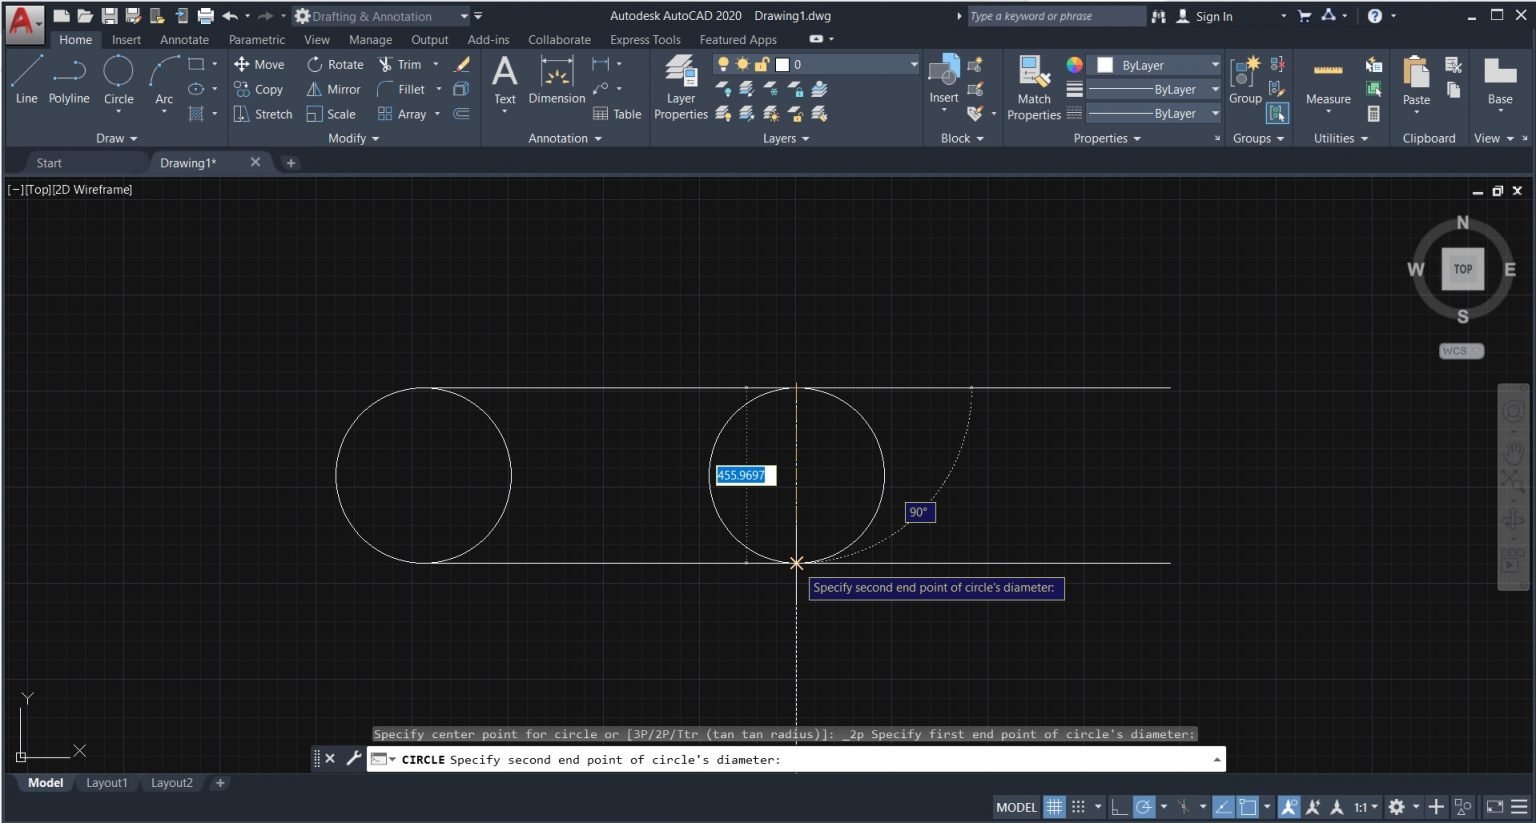Click the TOP face of the ViewCube
Viewport: 1536px width, 823px height.
(1463, 269)
